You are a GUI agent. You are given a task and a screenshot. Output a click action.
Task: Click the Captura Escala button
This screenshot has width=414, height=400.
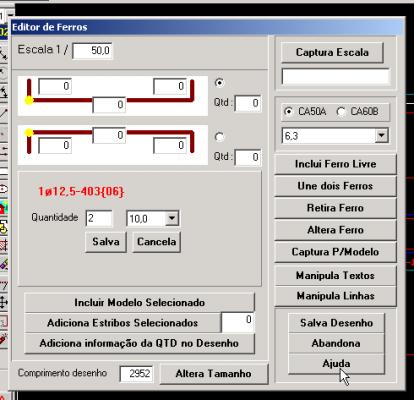coord(332,52)
